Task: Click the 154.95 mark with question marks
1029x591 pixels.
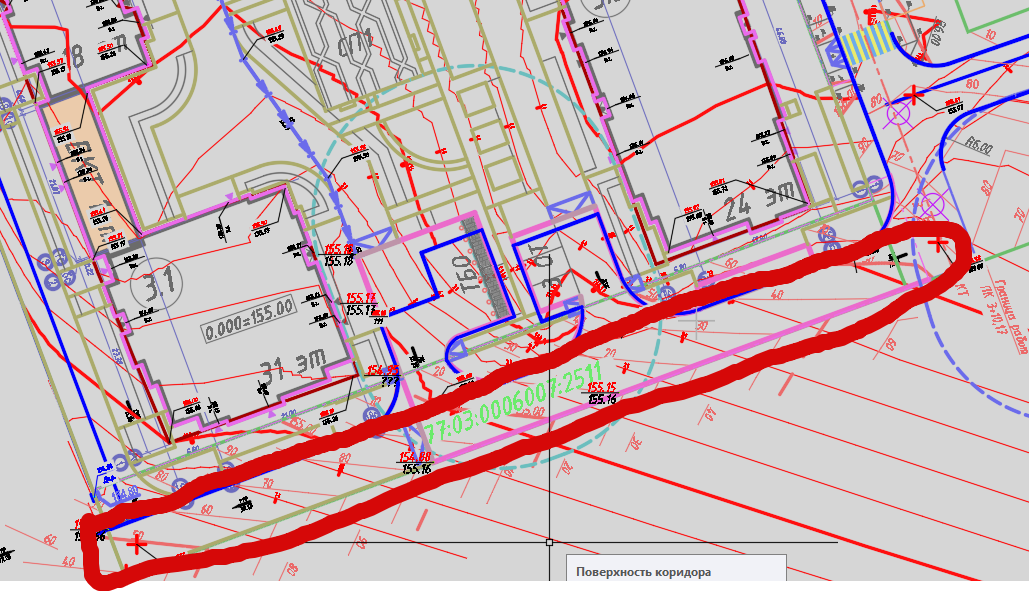Action: click(382, 375)
